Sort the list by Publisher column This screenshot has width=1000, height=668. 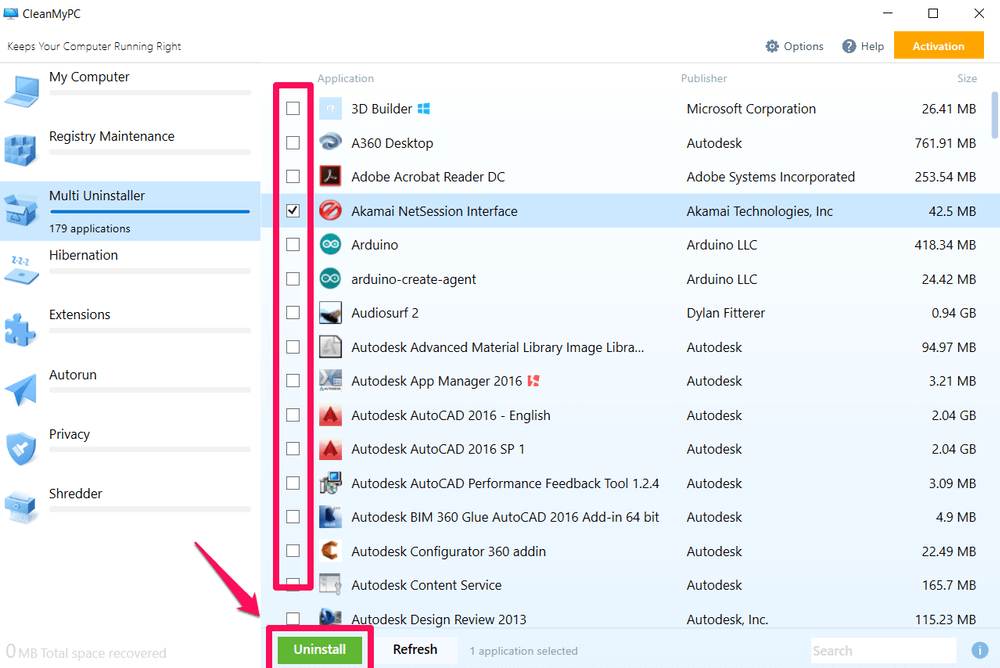tap(703, 78)
